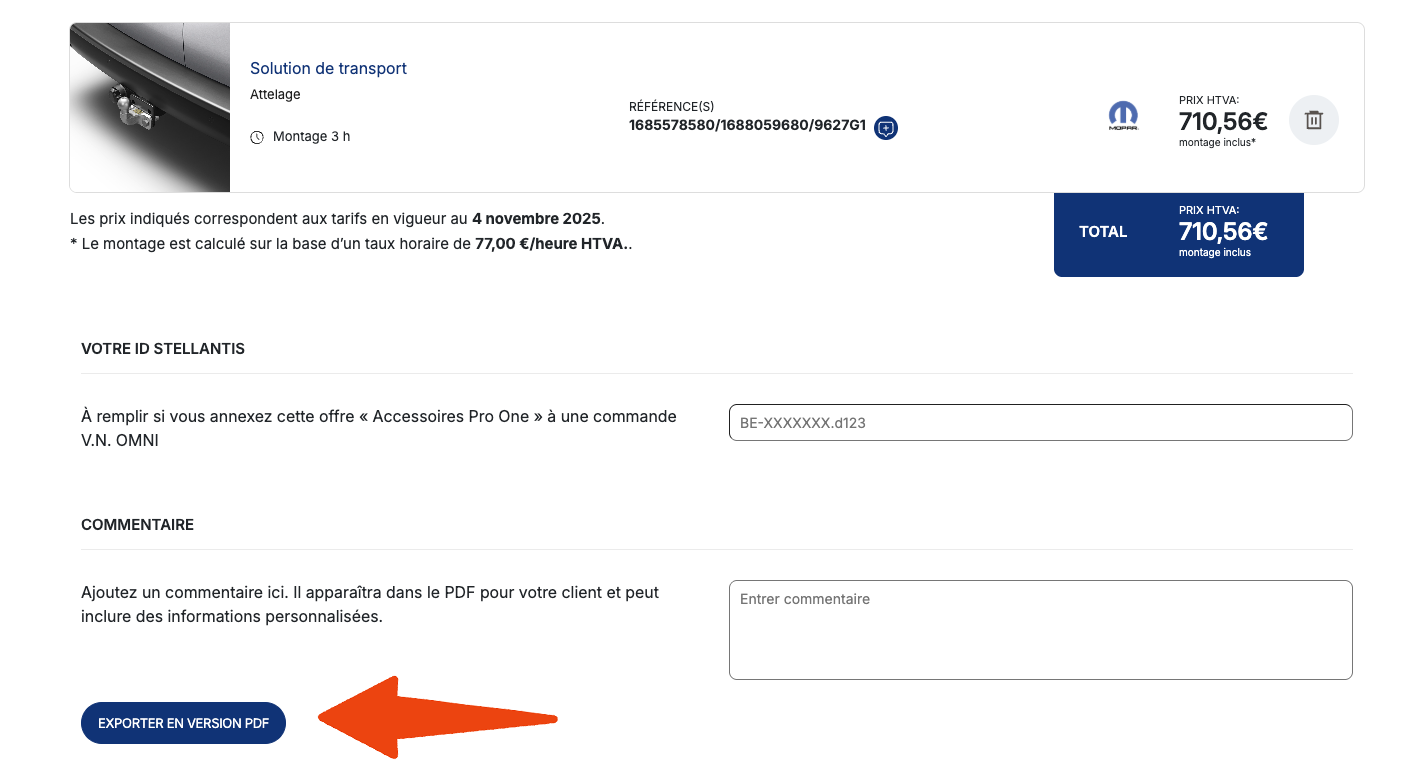Focus the Stellantis ID input field
This screenshot has height=783, width=1415.
pos(1040,423)
